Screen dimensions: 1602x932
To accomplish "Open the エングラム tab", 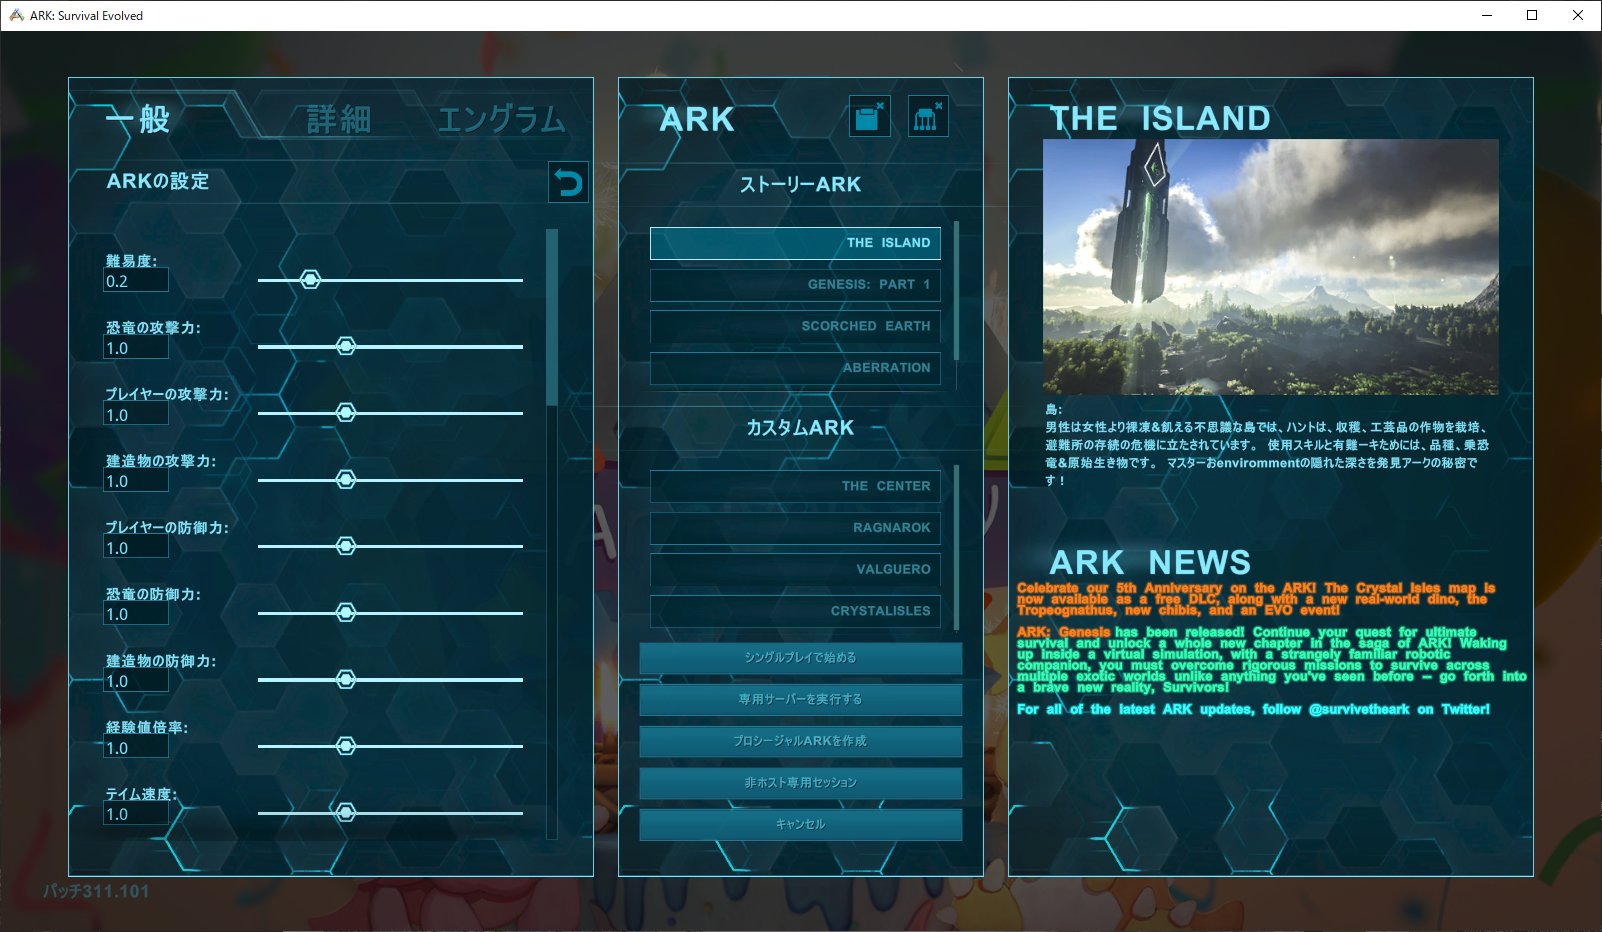I will coord(504,119).
